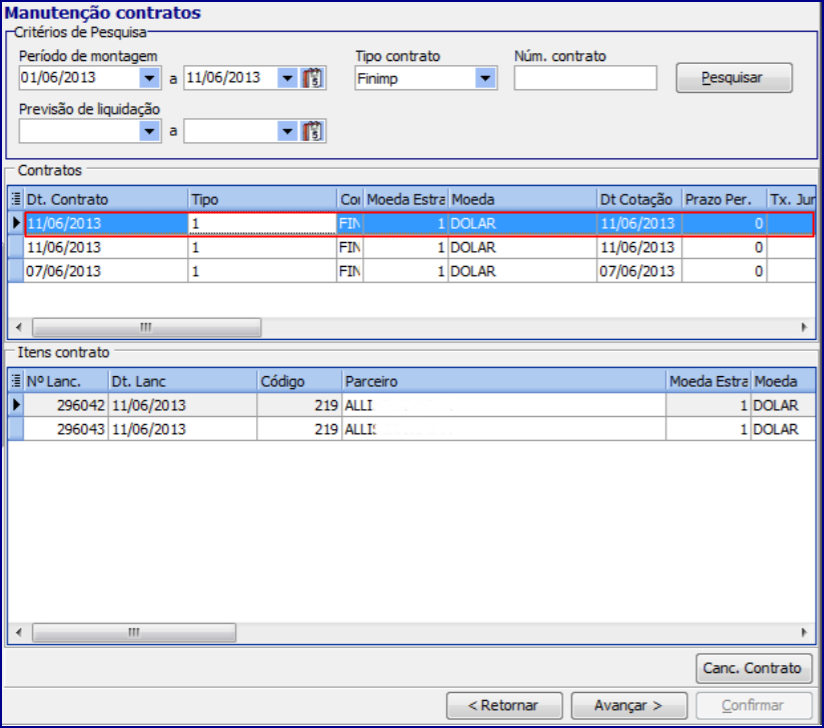Click the Avançar > button
Image resolution: width=824 pixels, height=728 pixels.
(x=629, y=705)
